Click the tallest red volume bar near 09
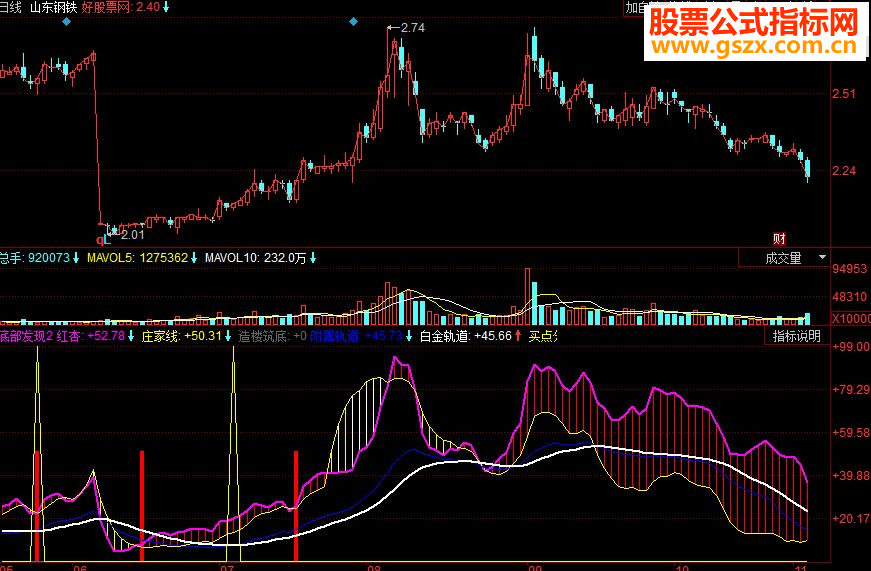 coord(528,297)
